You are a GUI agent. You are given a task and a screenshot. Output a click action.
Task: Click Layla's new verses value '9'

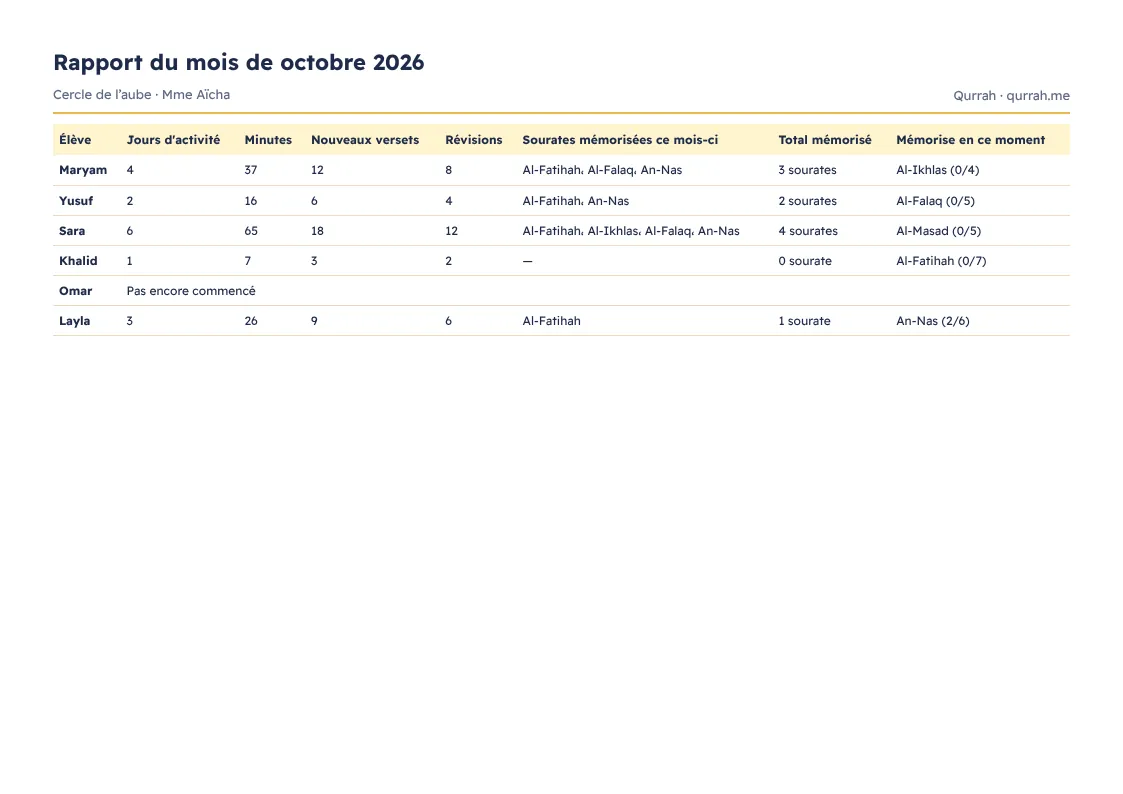(x=314, y=321)
